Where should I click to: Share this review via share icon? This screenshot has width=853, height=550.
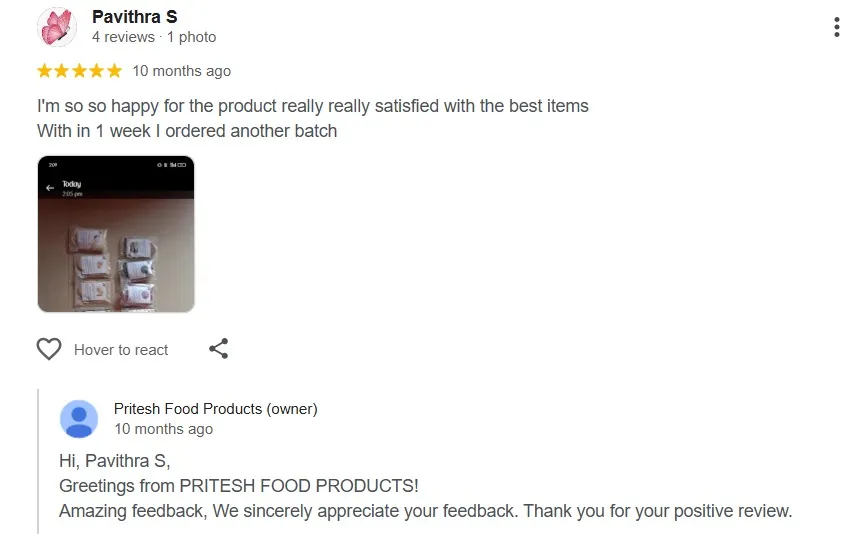(219, 349)
